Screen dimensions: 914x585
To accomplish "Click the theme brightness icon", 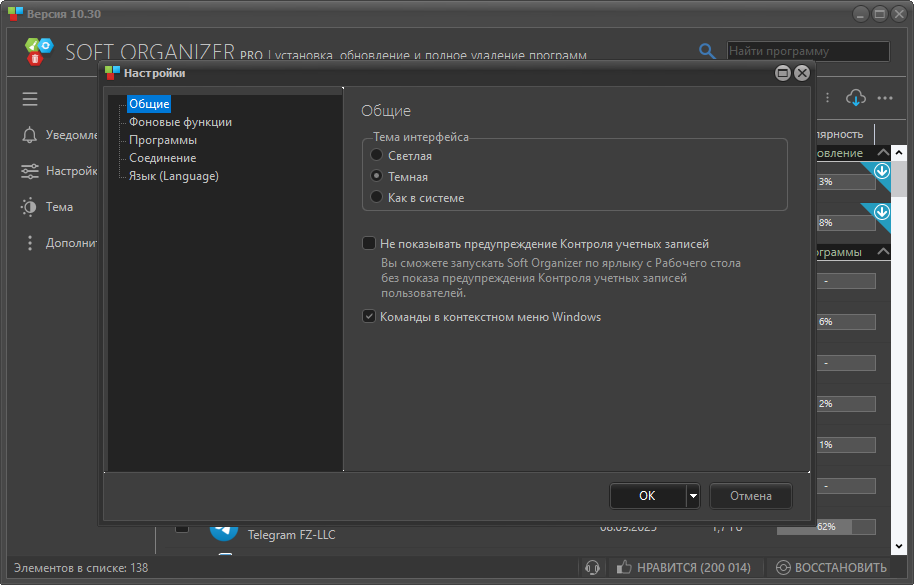I will coord(30,207).
